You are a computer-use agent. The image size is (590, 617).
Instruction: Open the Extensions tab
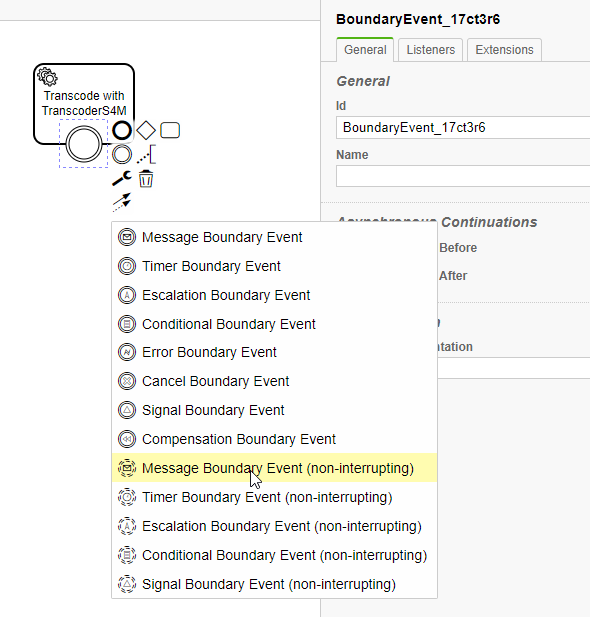point(504,50)
